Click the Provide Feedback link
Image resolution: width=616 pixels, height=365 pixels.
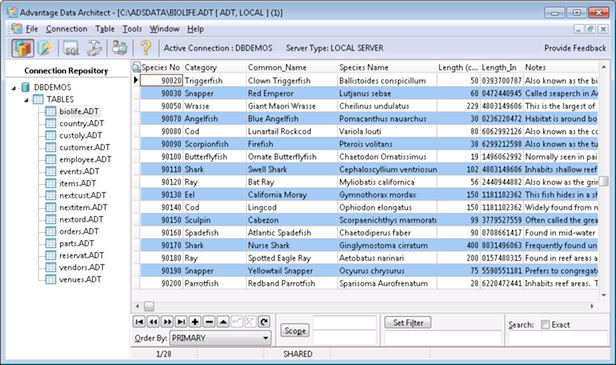575,48
